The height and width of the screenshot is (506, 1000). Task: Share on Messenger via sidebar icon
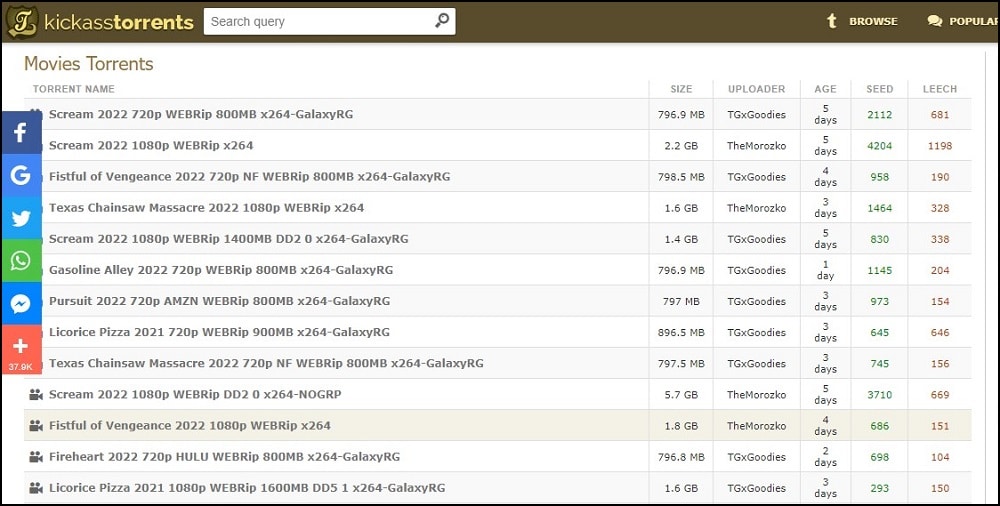[x=21, y=304]
